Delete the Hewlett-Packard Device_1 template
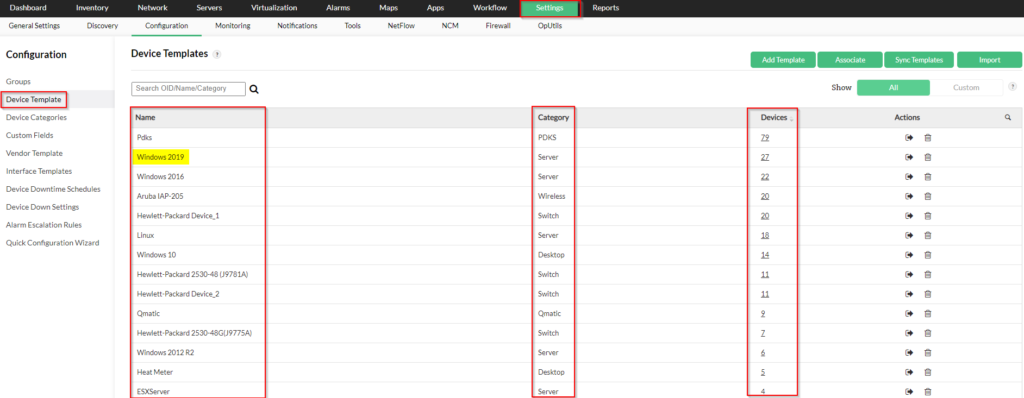 (927, 216)
